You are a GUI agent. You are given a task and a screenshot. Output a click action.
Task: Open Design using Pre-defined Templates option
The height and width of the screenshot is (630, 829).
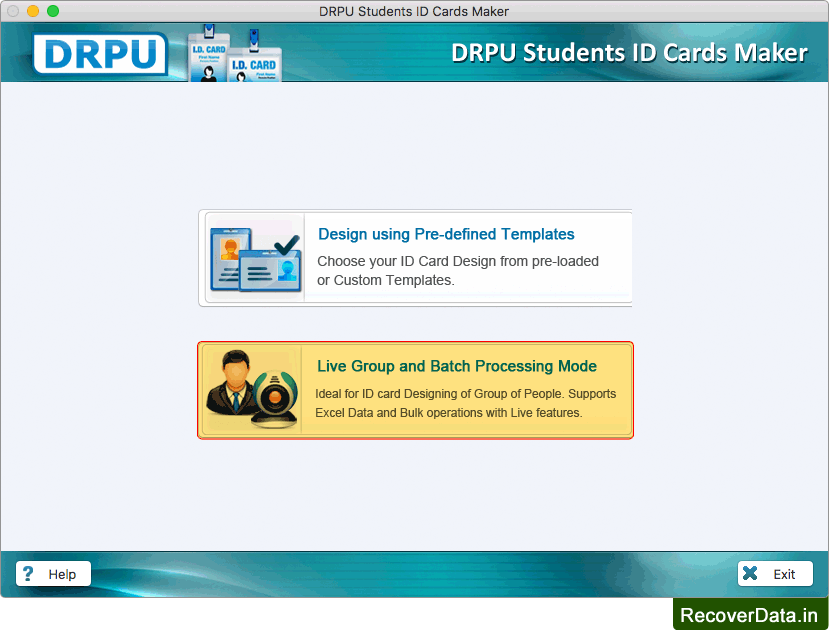415,258
